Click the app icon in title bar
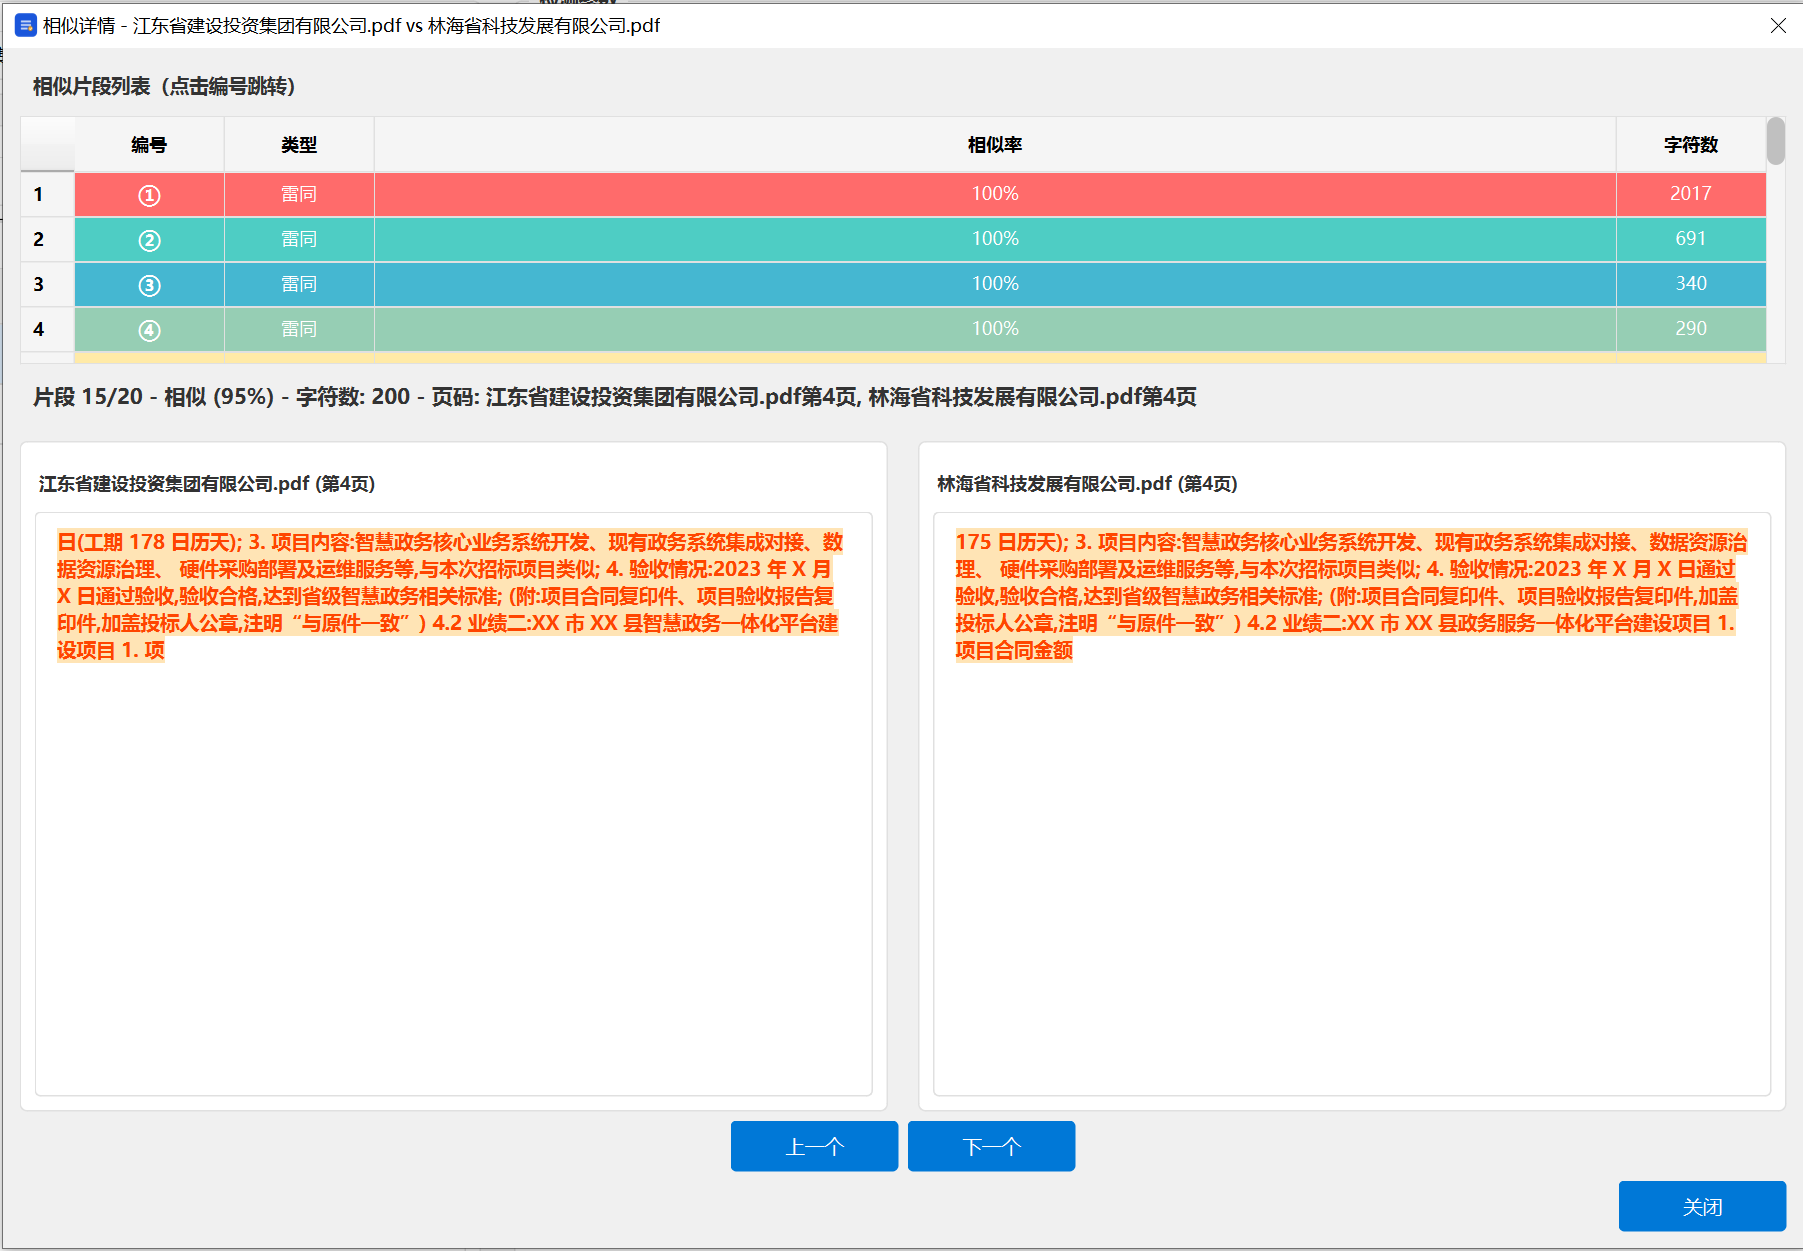 pos(25,25)
